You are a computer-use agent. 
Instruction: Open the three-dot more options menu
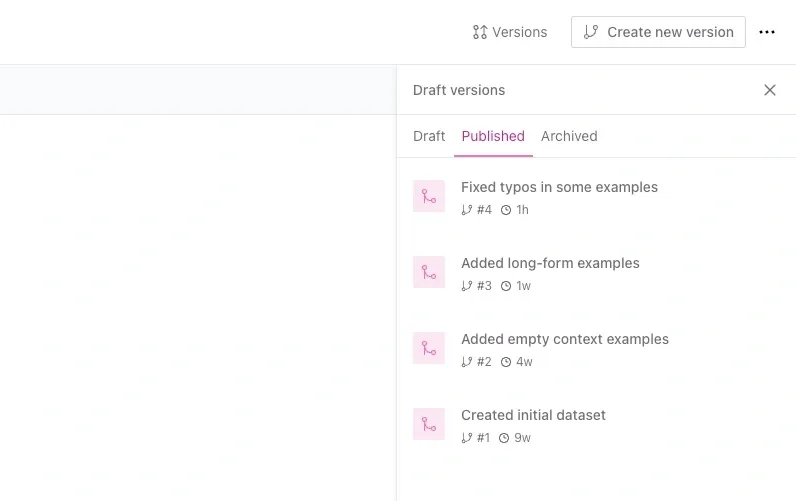click(767, 32)
